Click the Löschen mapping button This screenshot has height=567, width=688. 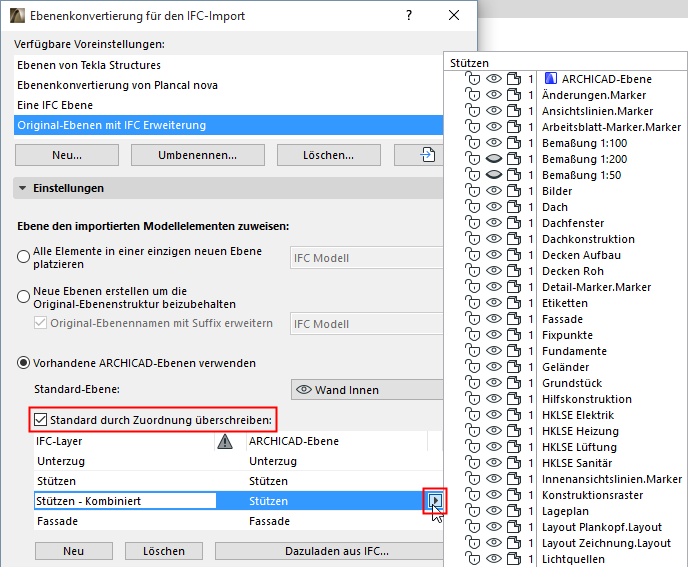(x=164, y=551)
